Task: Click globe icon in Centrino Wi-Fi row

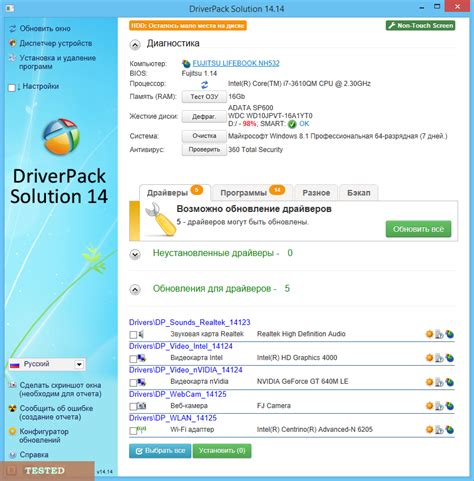Action: pyautogui.click(x=450, y=430)
